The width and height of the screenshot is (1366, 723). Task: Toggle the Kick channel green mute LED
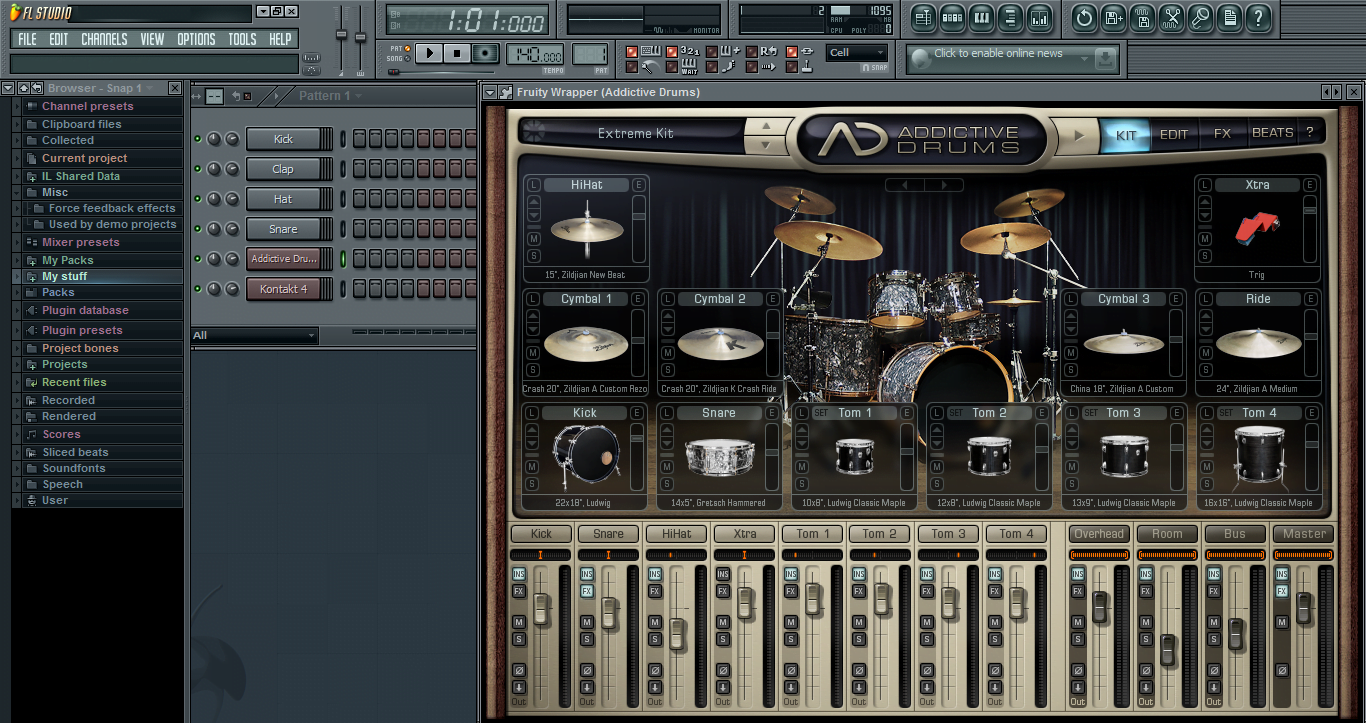(x=198, y=139)
